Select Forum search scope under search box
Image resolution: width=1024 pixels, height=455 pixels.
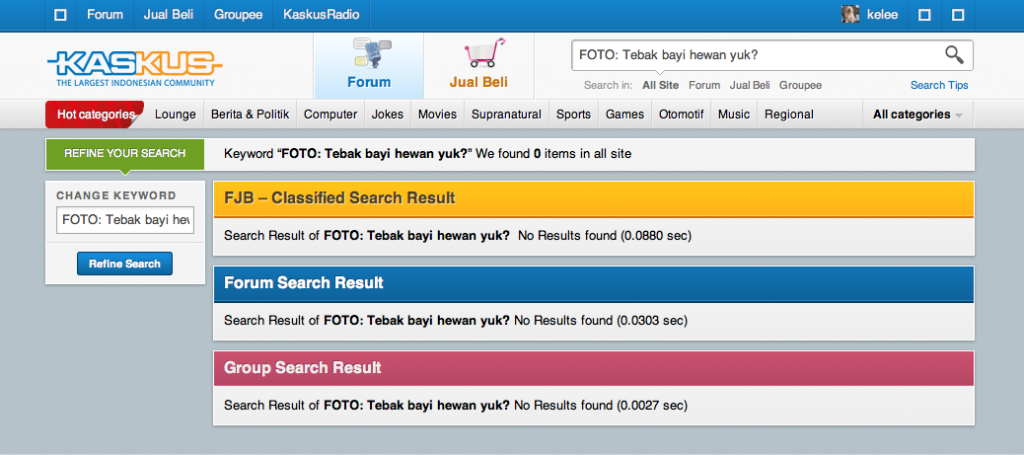(705, 85)
